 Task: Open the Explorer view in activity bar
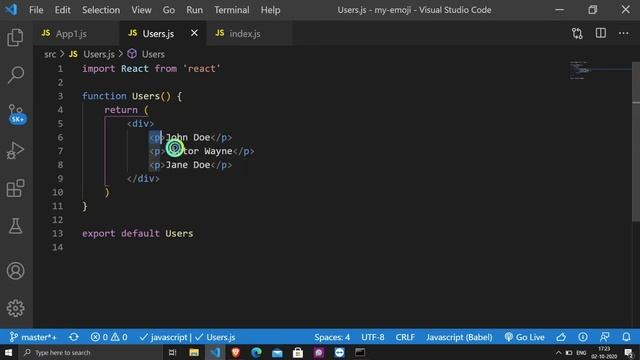[x=16, y=38]
